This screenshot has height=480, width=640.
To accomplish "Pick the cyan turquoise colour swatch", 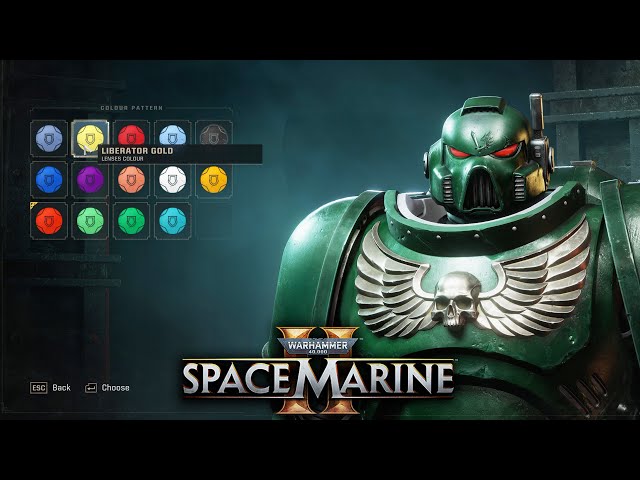I will click(x=173, y=221).
